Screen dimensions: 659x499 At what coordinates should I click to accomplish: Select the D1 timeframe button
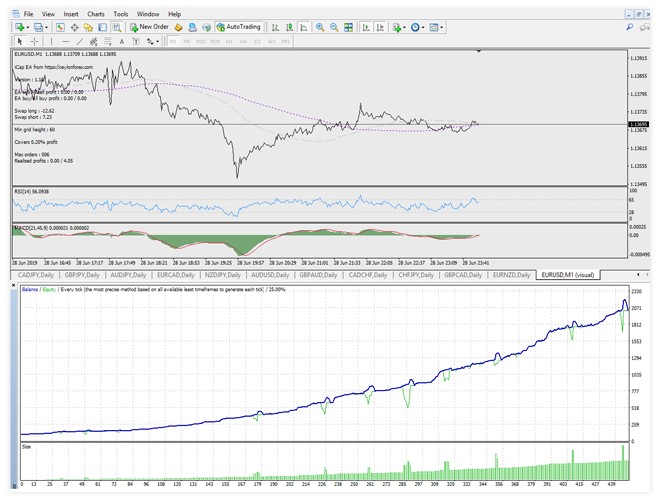tap(257, 41)
